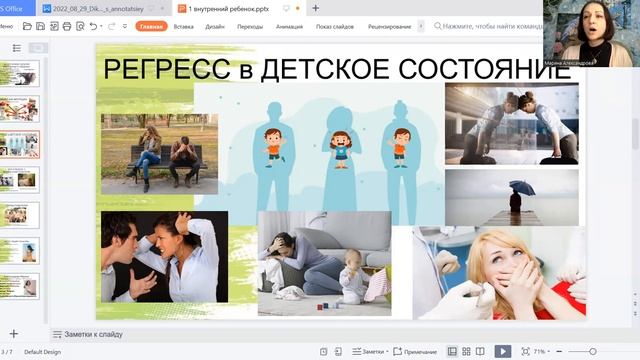Viewport: 640px width, 360px height.
Task: Select slide 2 thumbnail
Action: (20, 109)
